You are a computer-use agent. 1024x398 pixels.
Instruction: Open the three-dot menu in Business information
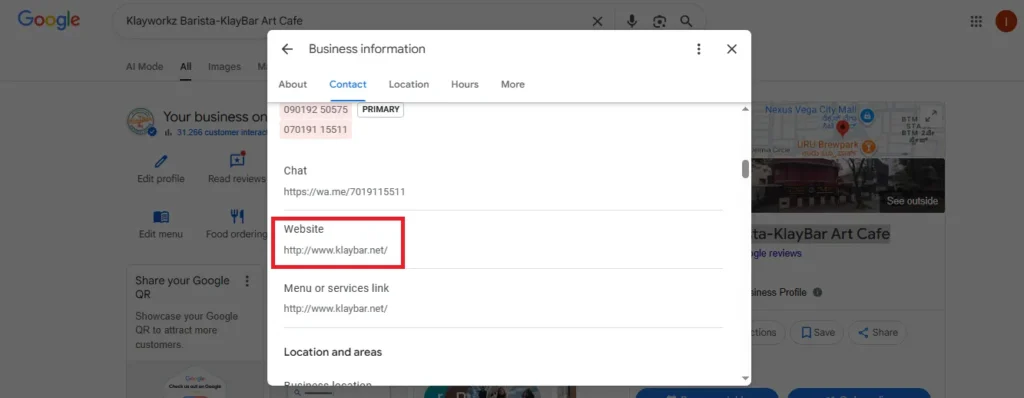(699, 49)
